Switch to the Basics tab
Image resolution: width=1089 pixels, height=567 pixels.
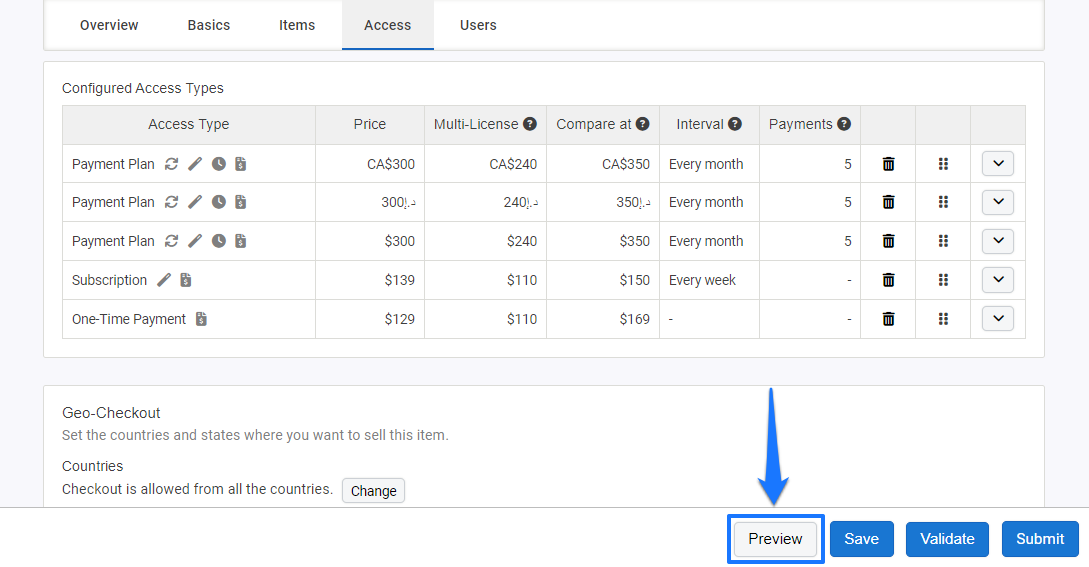pyautogui.click(x=208, y=25)
